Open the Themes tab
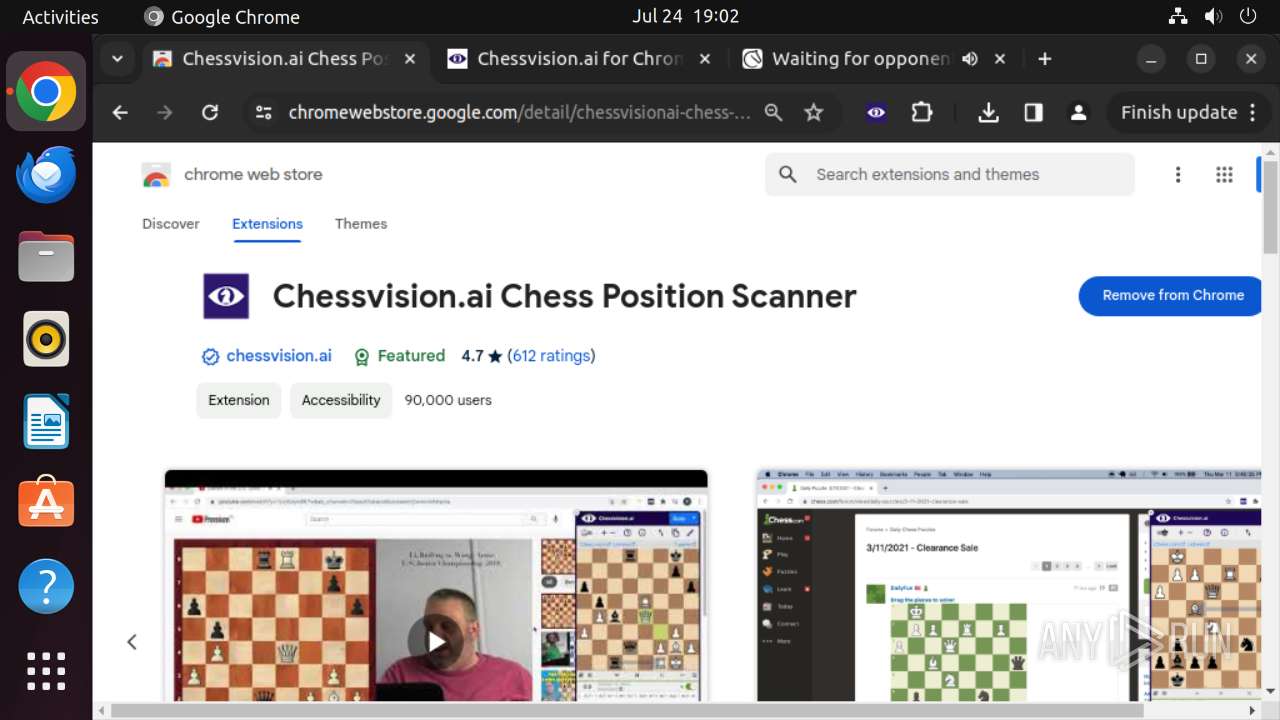 point(361,224)
